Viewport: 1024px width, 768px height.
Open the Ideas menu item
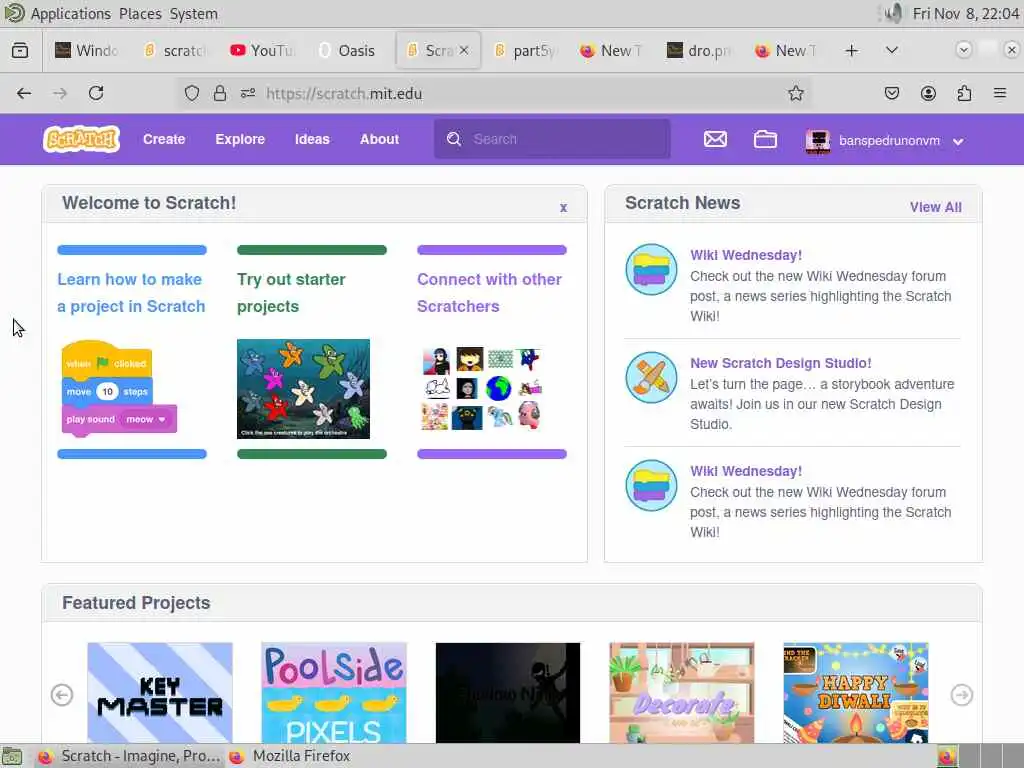coord(312,139)
